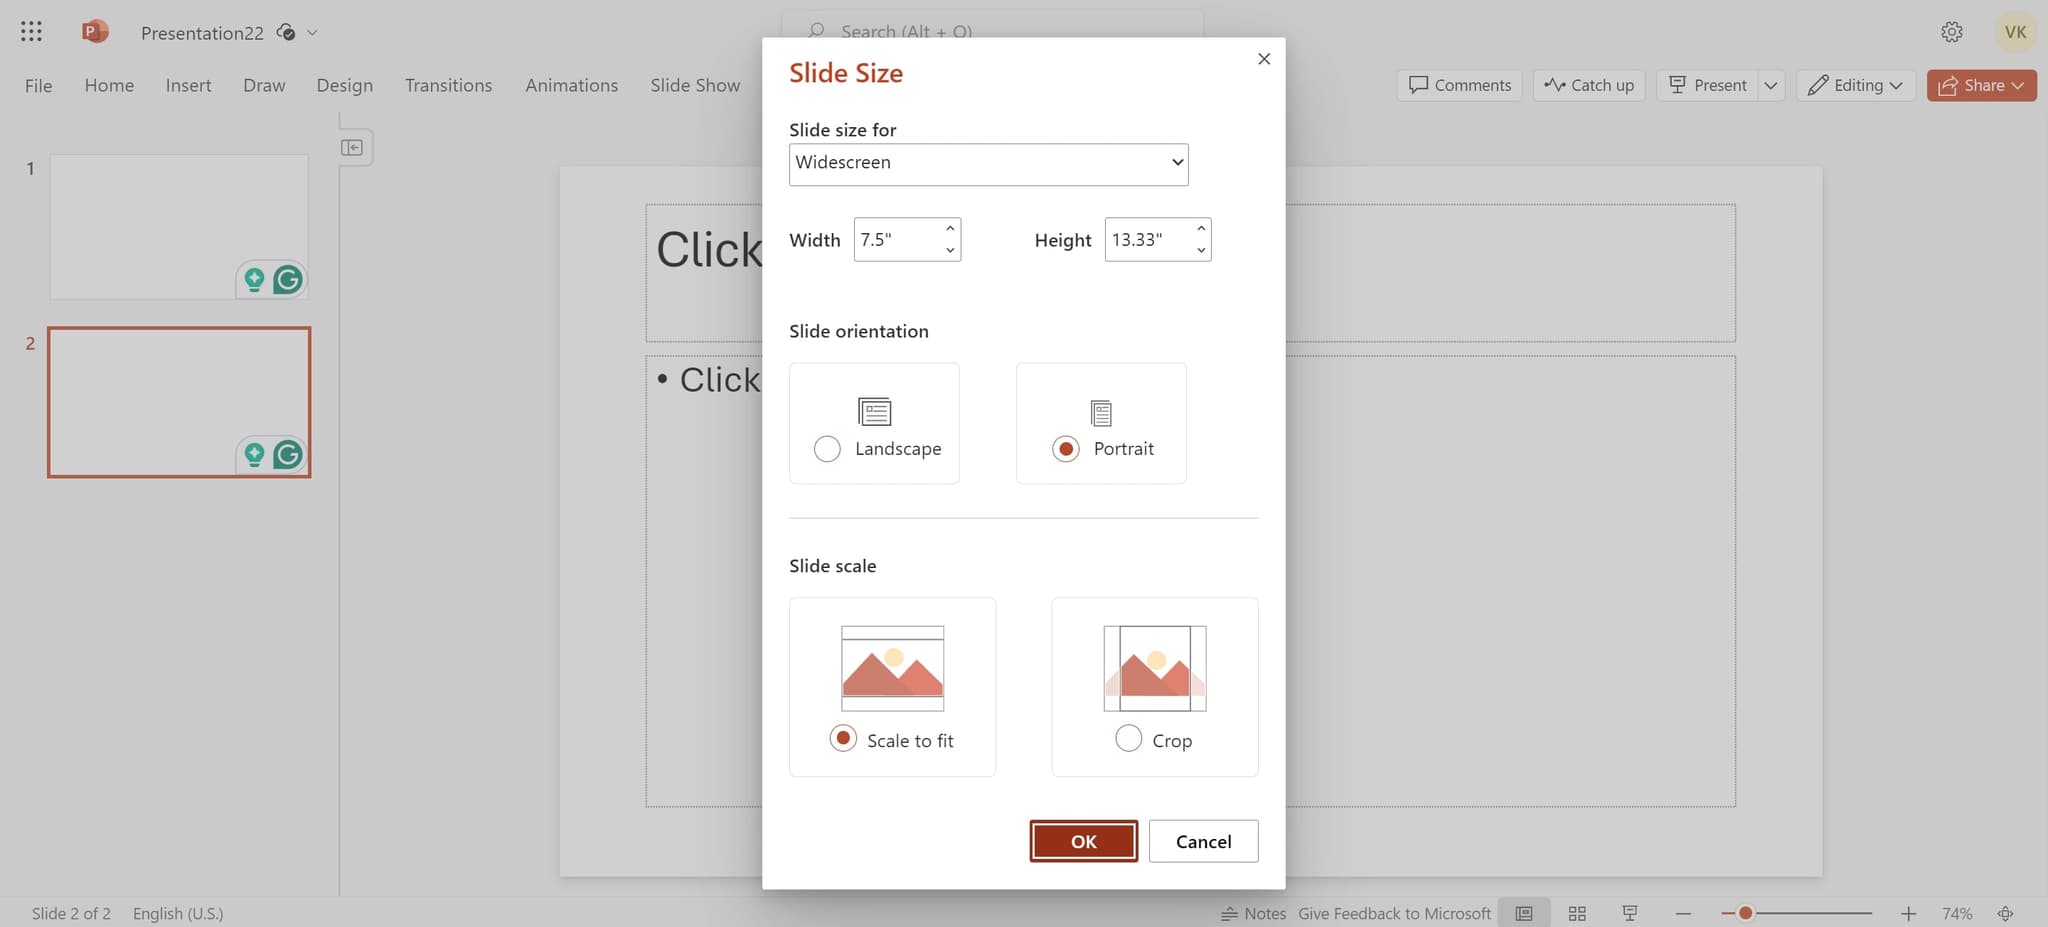
Task: Open the Slide size for Widescreen dropdown
Action: pyautogui.click(x=988, y=164)
